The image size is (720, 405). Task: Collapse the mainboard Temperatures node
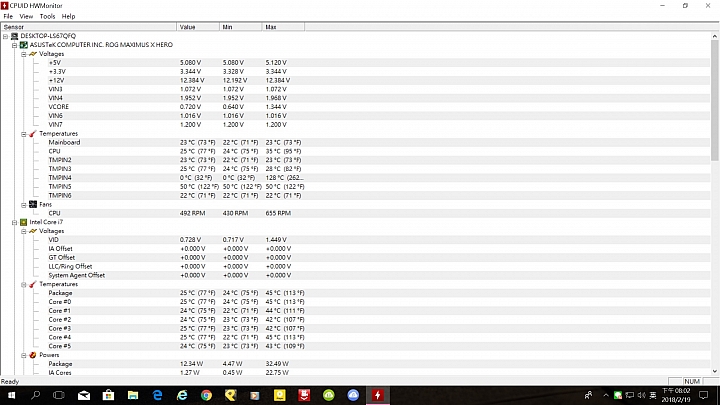click(23, 134)
